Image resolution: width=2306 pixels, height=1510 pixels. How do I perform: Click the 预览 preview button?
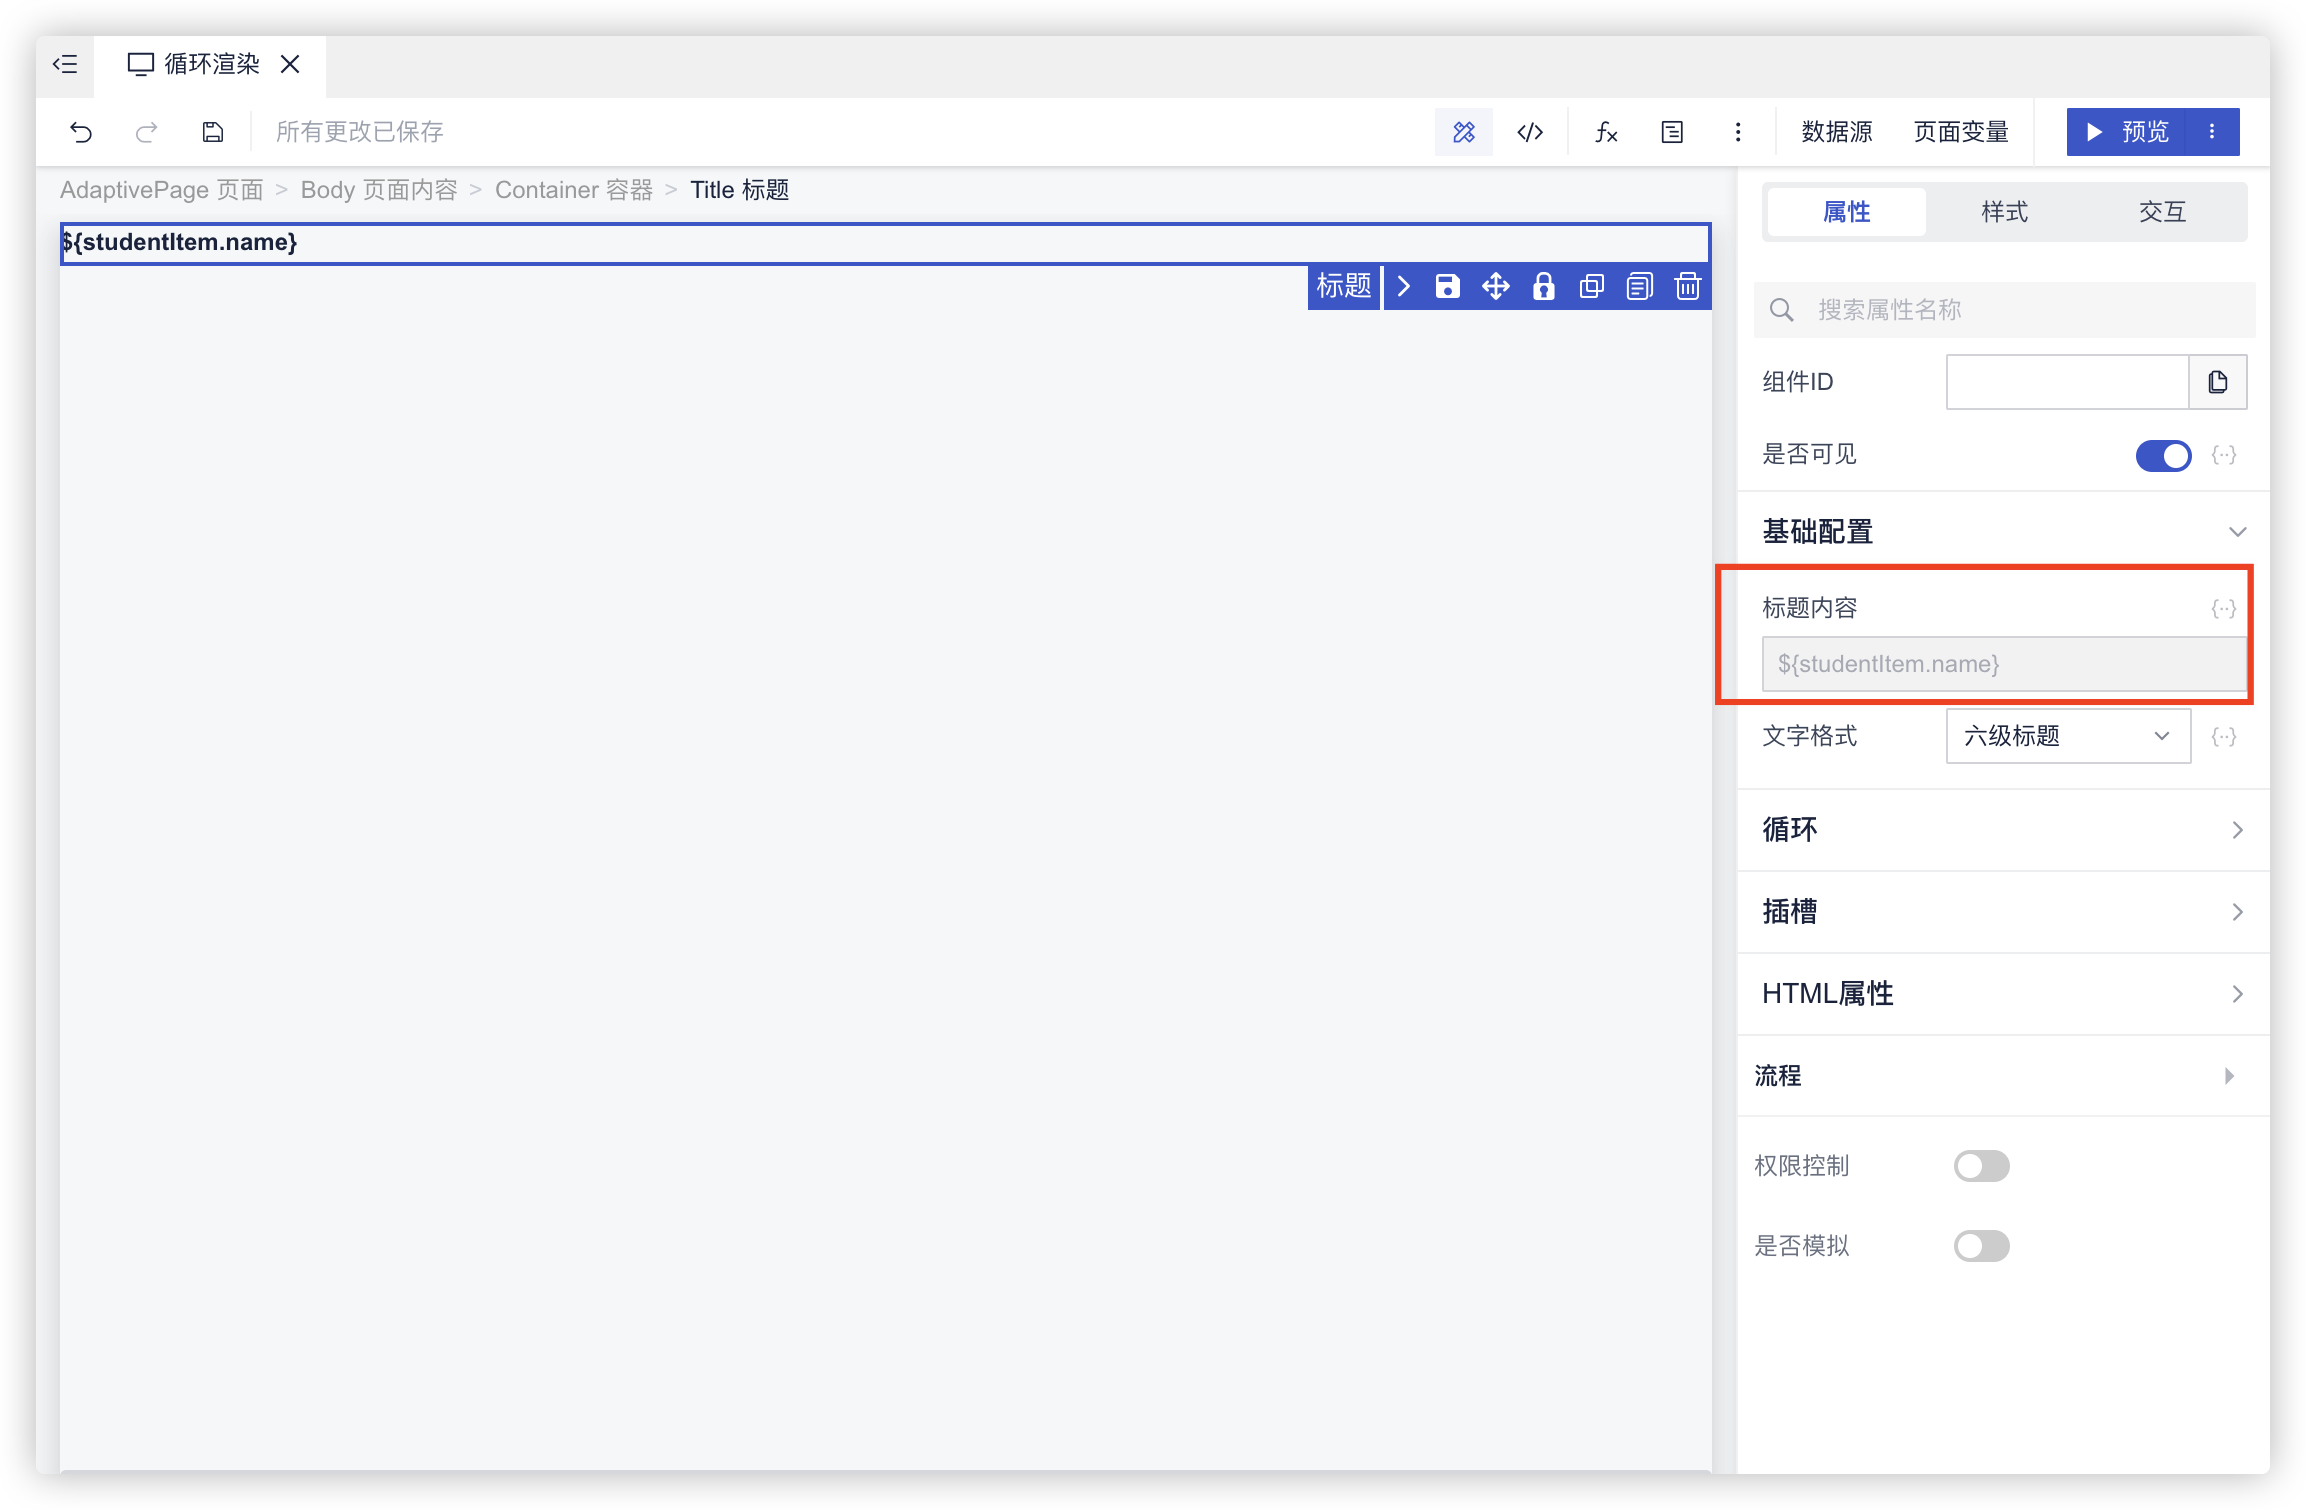[x=2127, y=132]
